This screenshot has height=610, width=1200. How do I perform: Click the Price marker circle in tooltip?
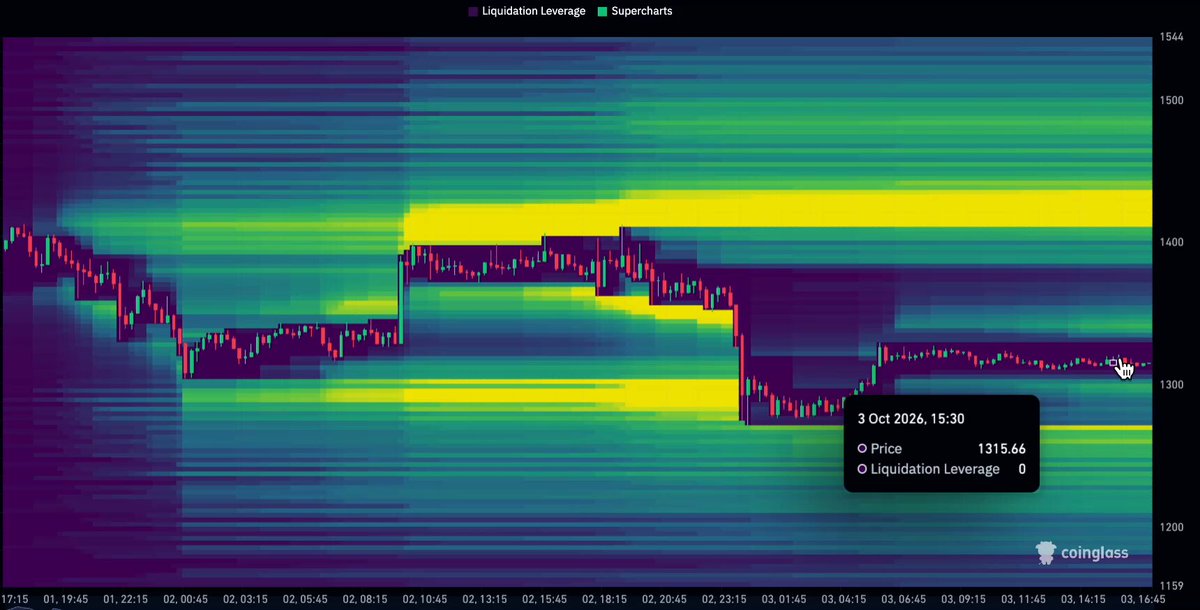862,449
